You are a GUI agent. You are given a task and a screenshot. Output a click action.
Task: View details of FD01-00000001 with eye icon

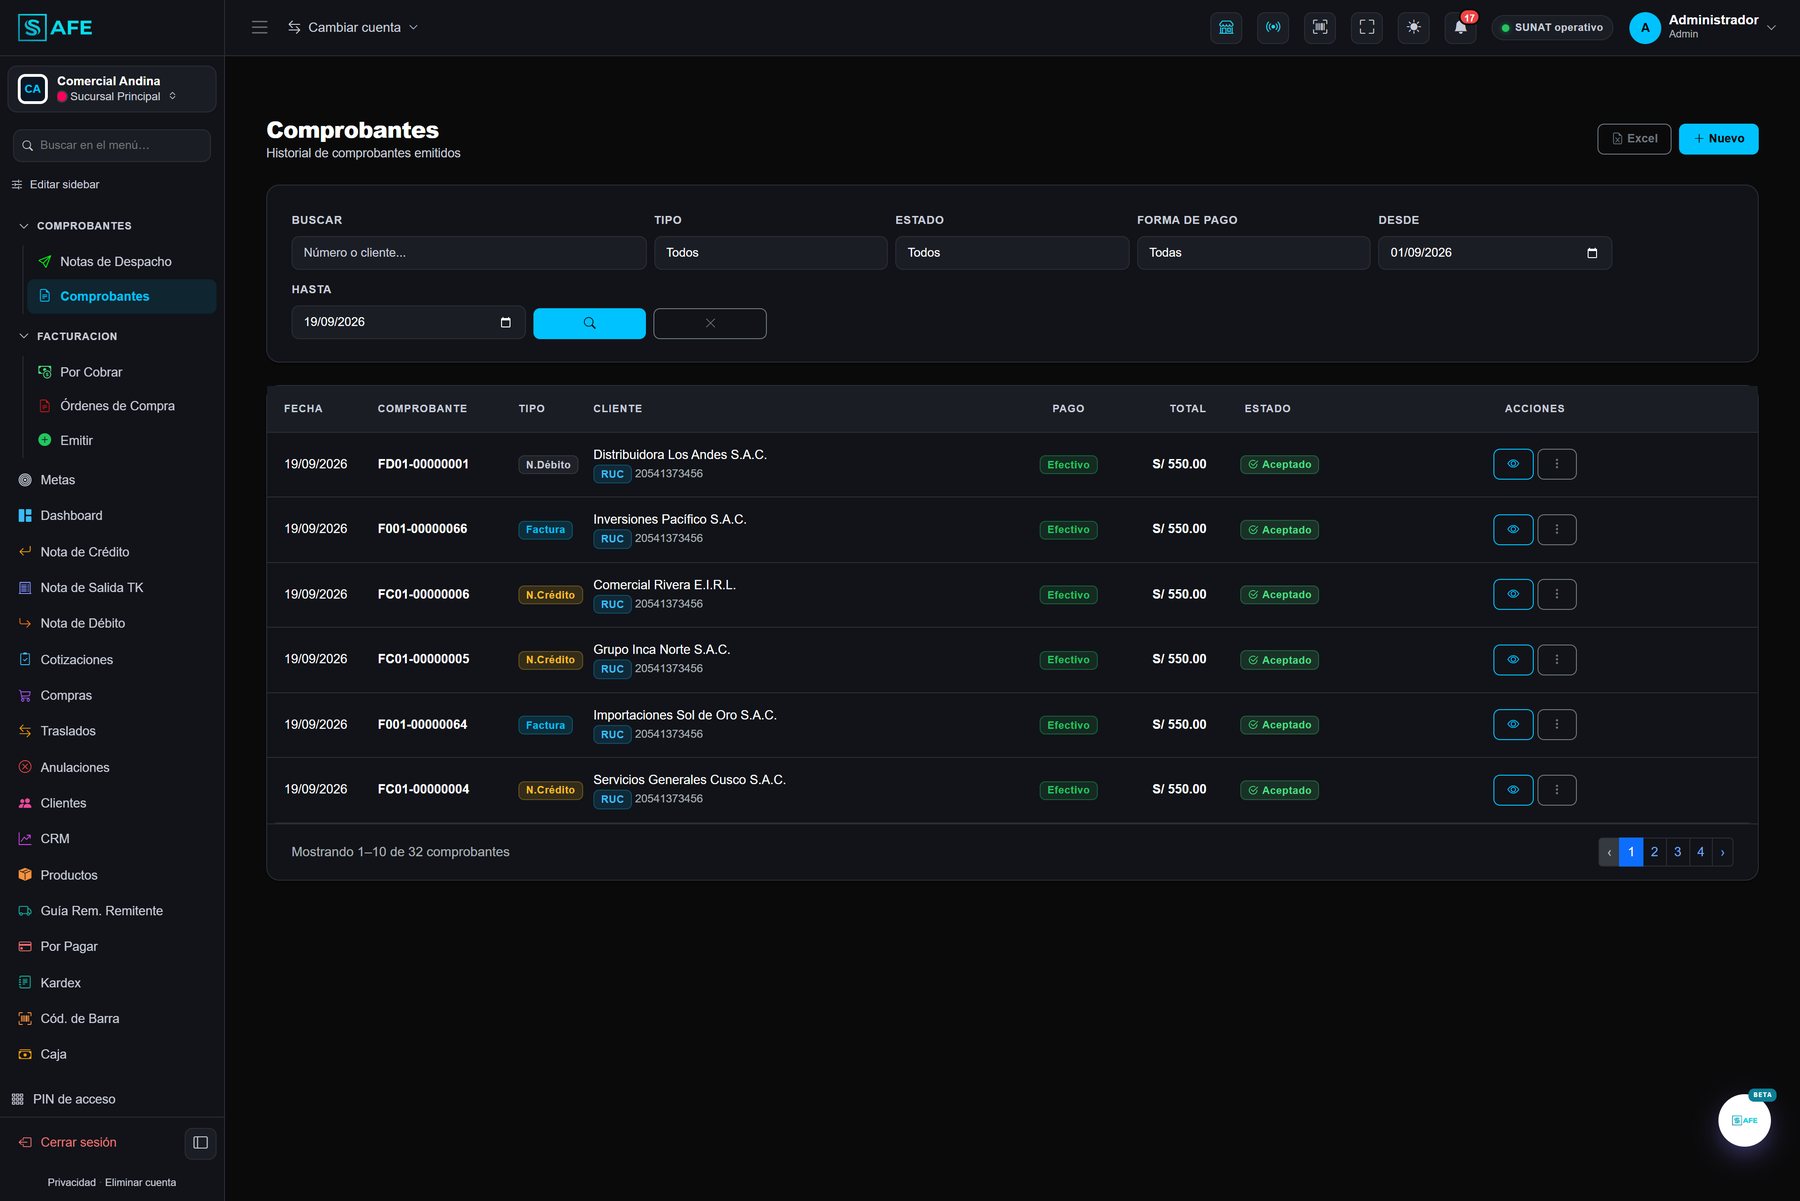point(1513,464)
